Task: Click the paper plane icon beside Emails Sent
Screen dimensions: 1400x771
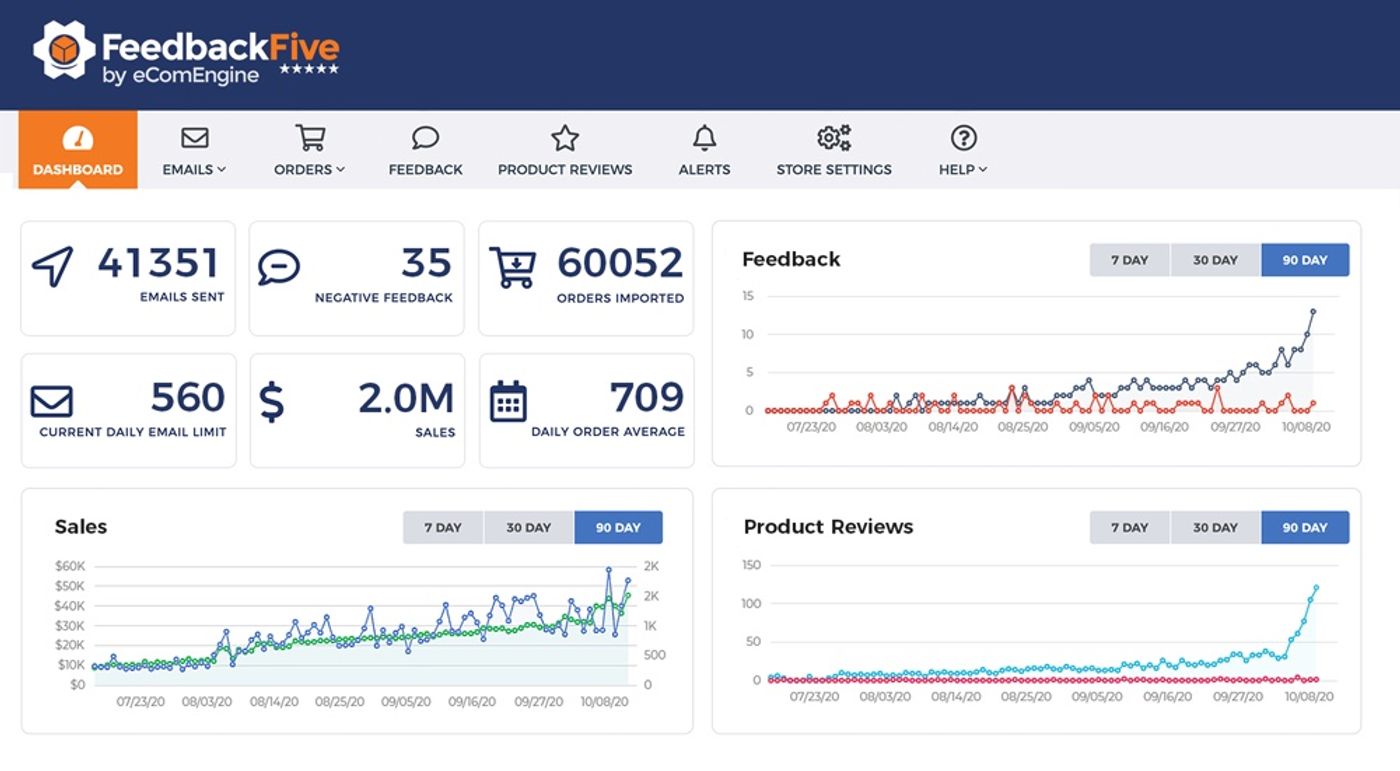Action: (x=52, y=266)
